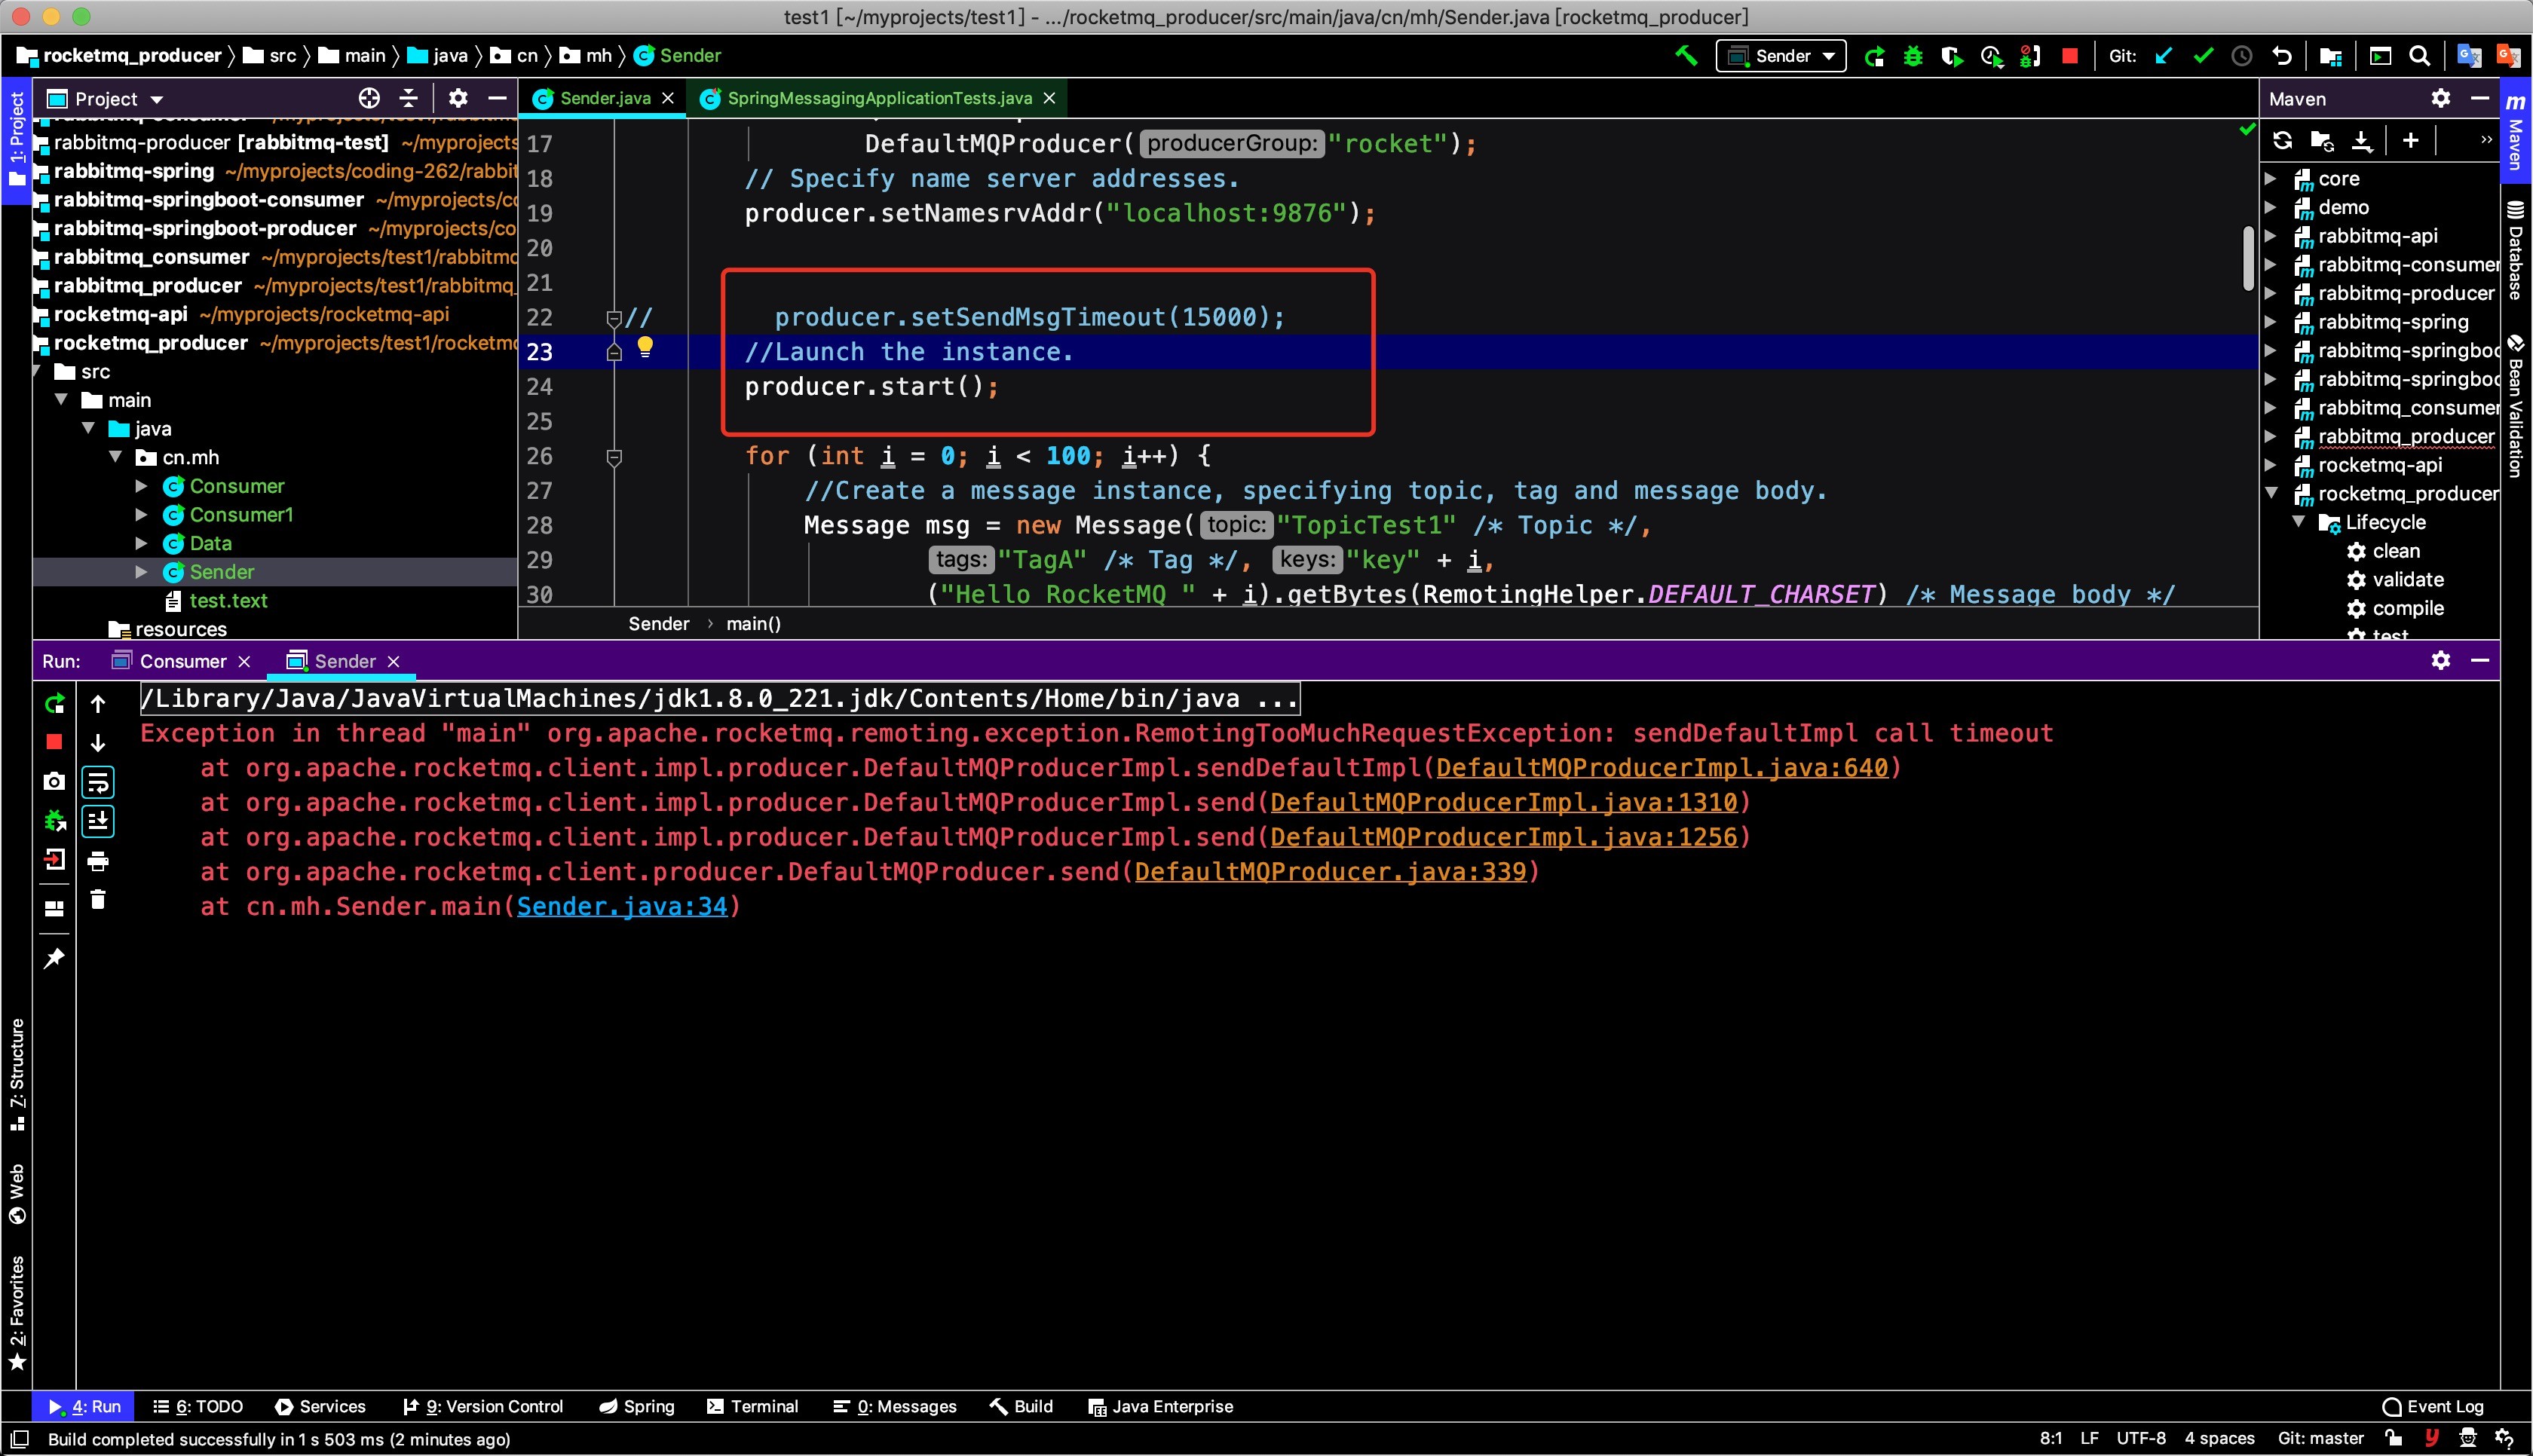Image resolution: width=2533 pixels, height=1456 pixels.
Task: Click Run with Coverage icon
Action: 1951,56
